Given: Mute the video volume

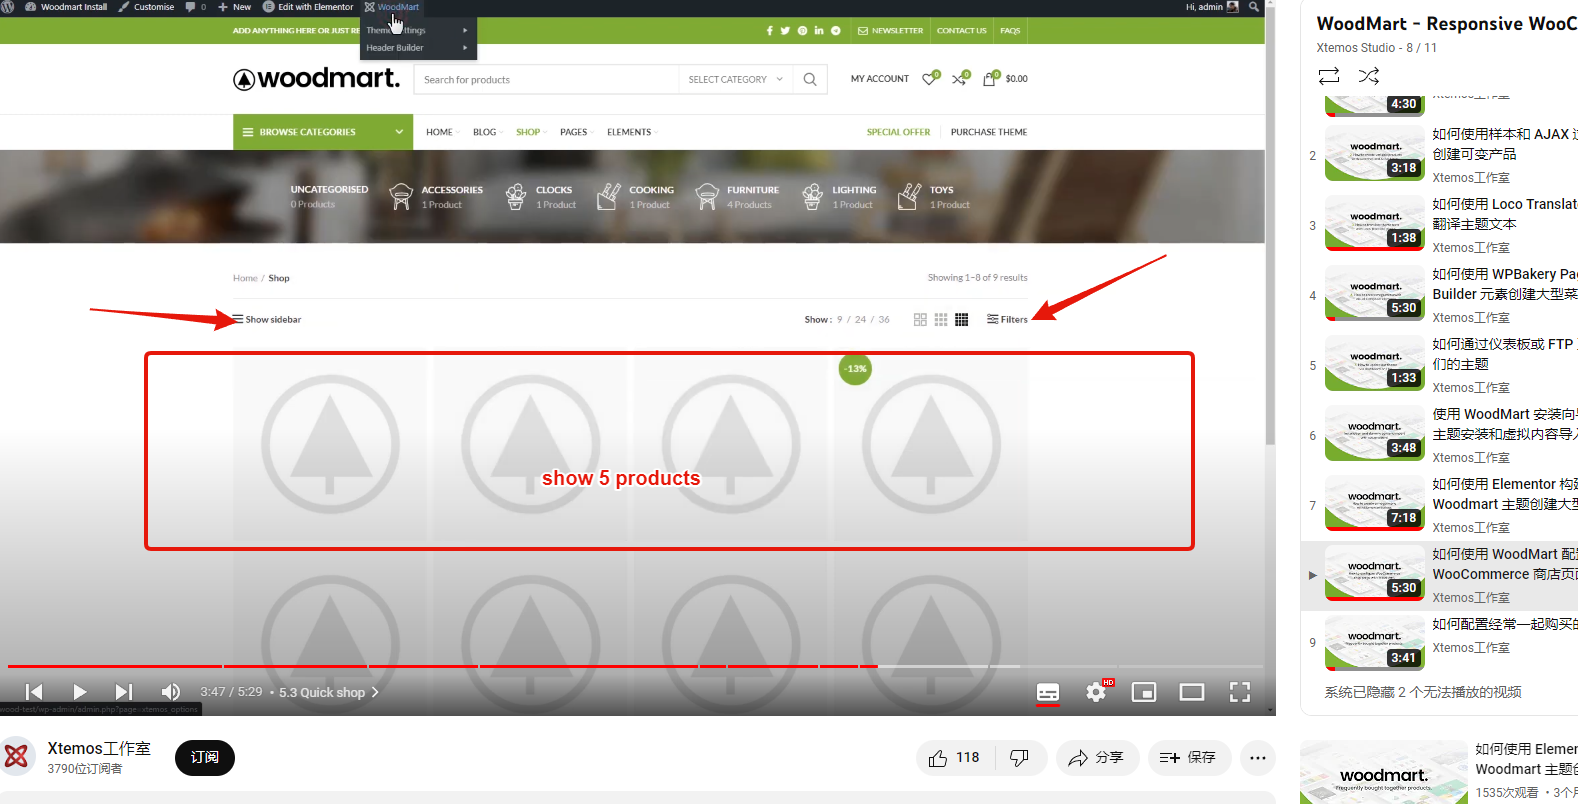Looking at the screenshot, I should [171, 692].
